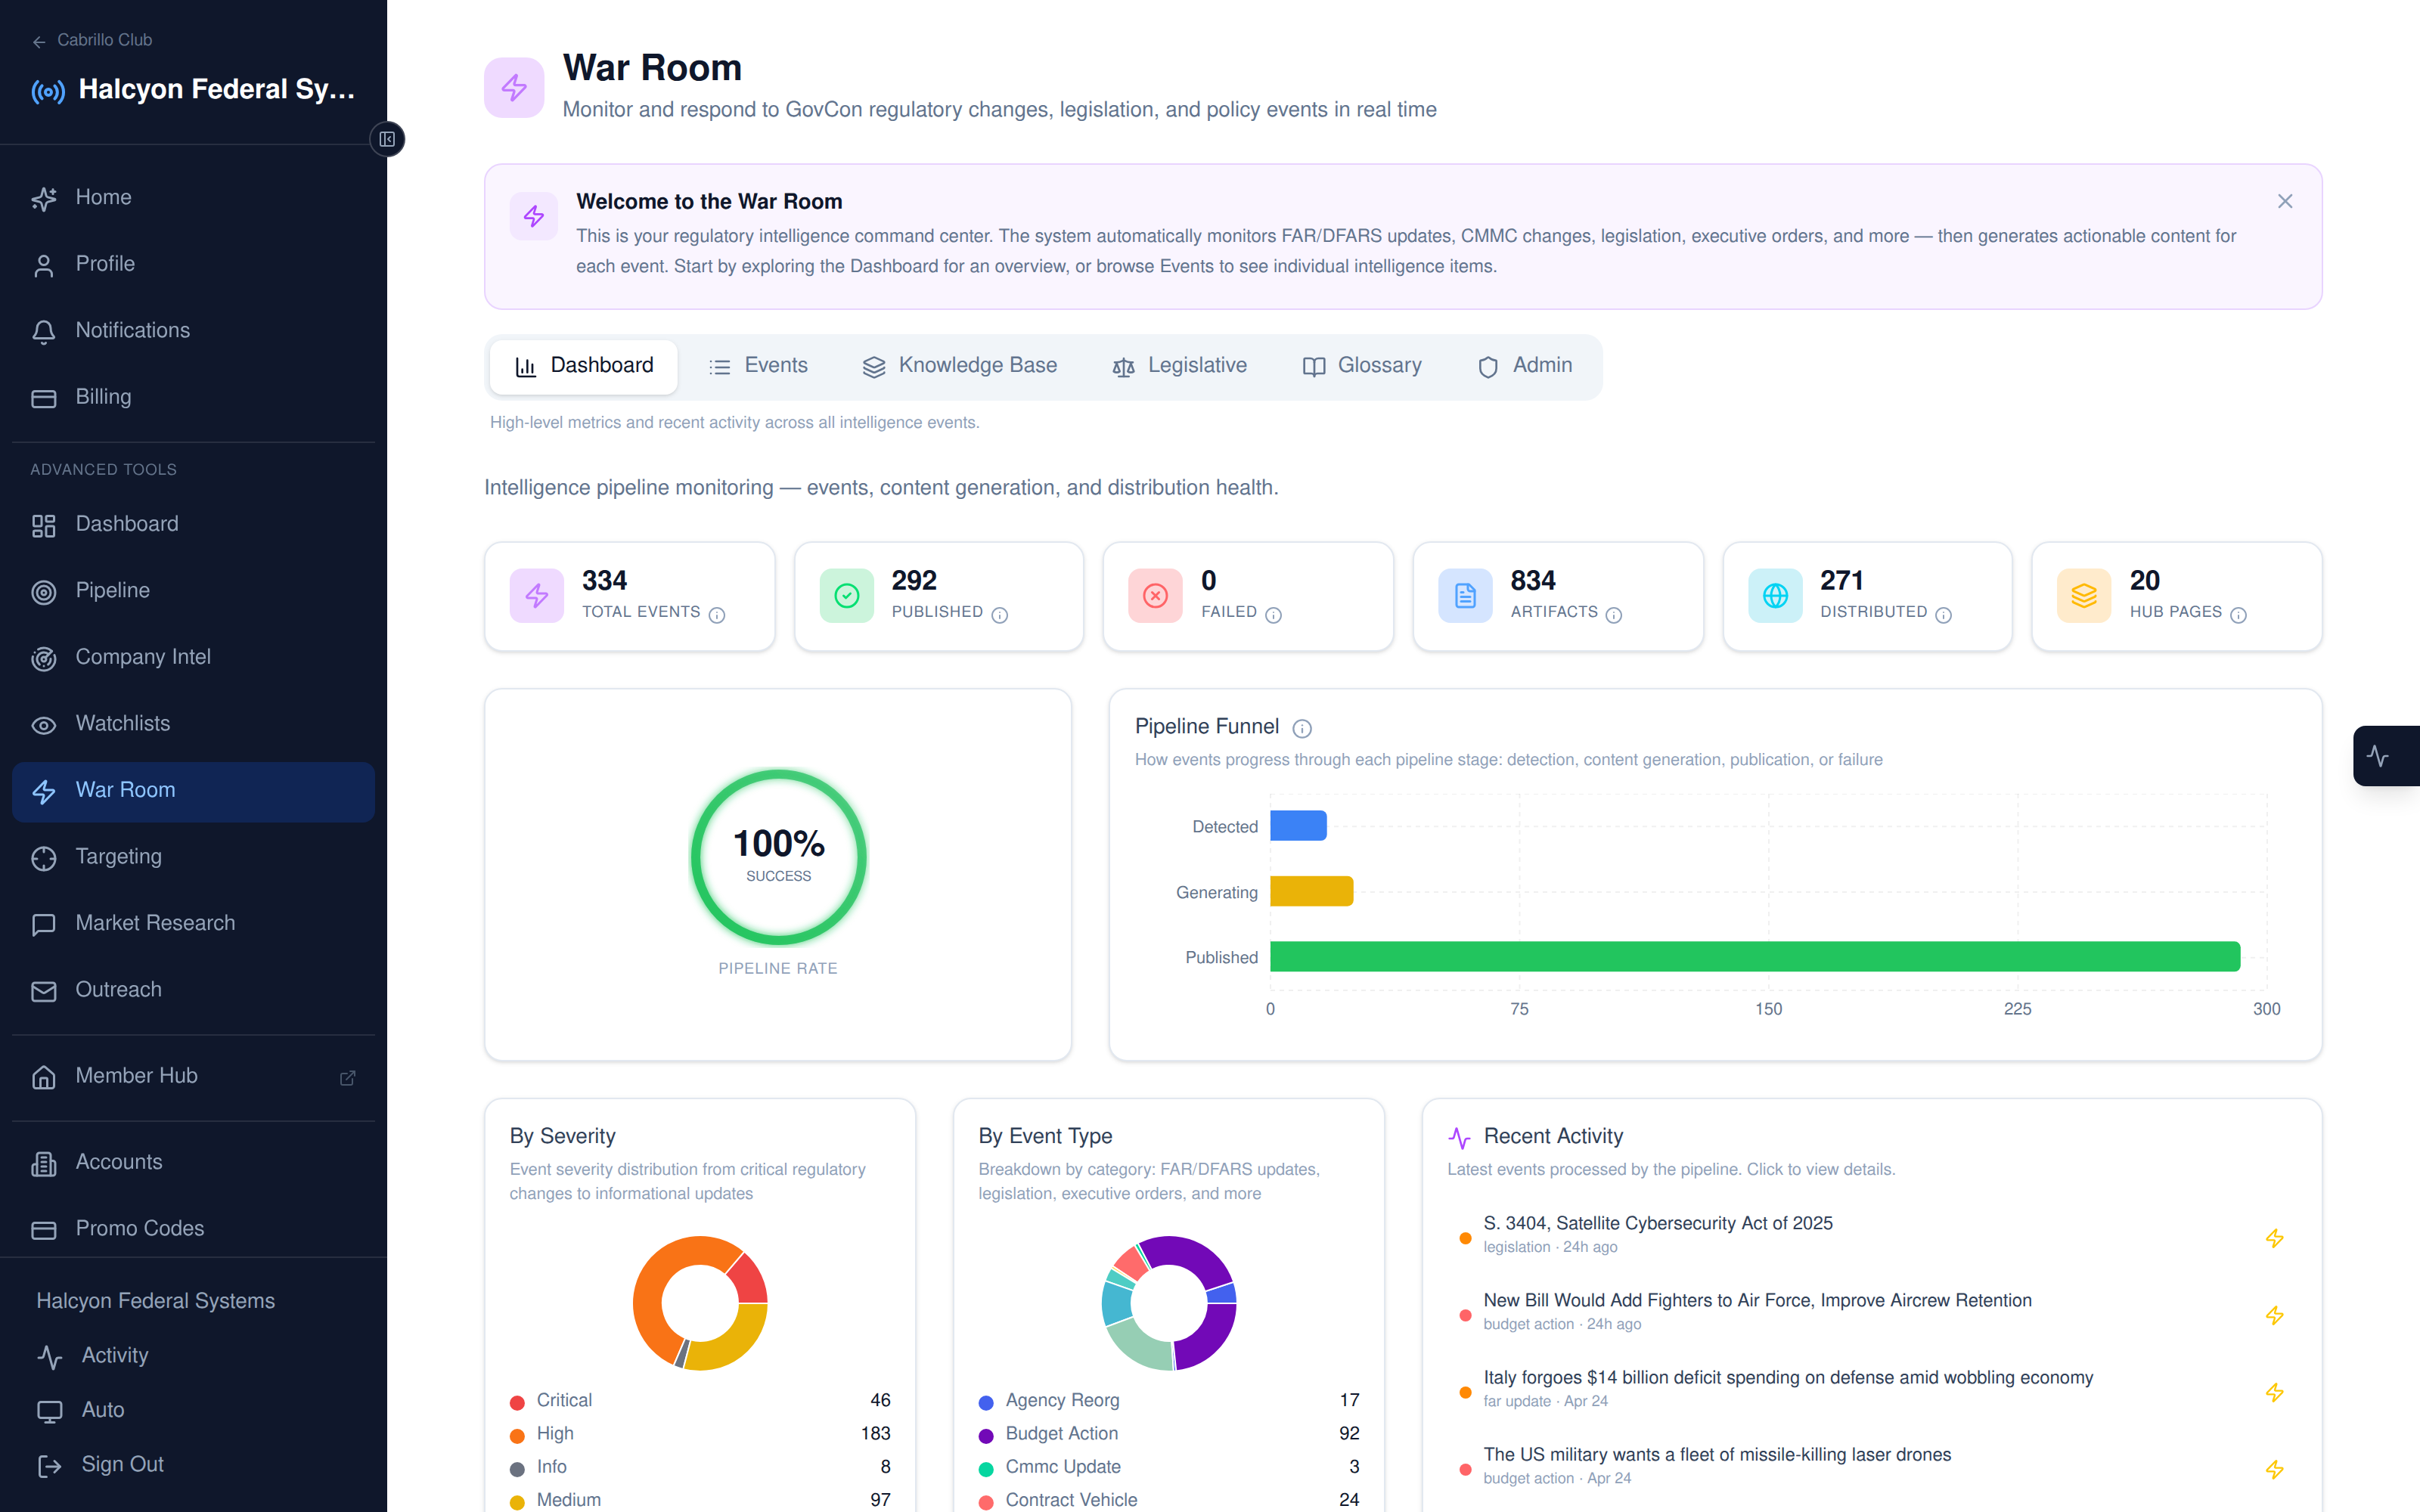Click the Pipeline Funnel info icon
The image size is (2420, 1512).
1301,728
